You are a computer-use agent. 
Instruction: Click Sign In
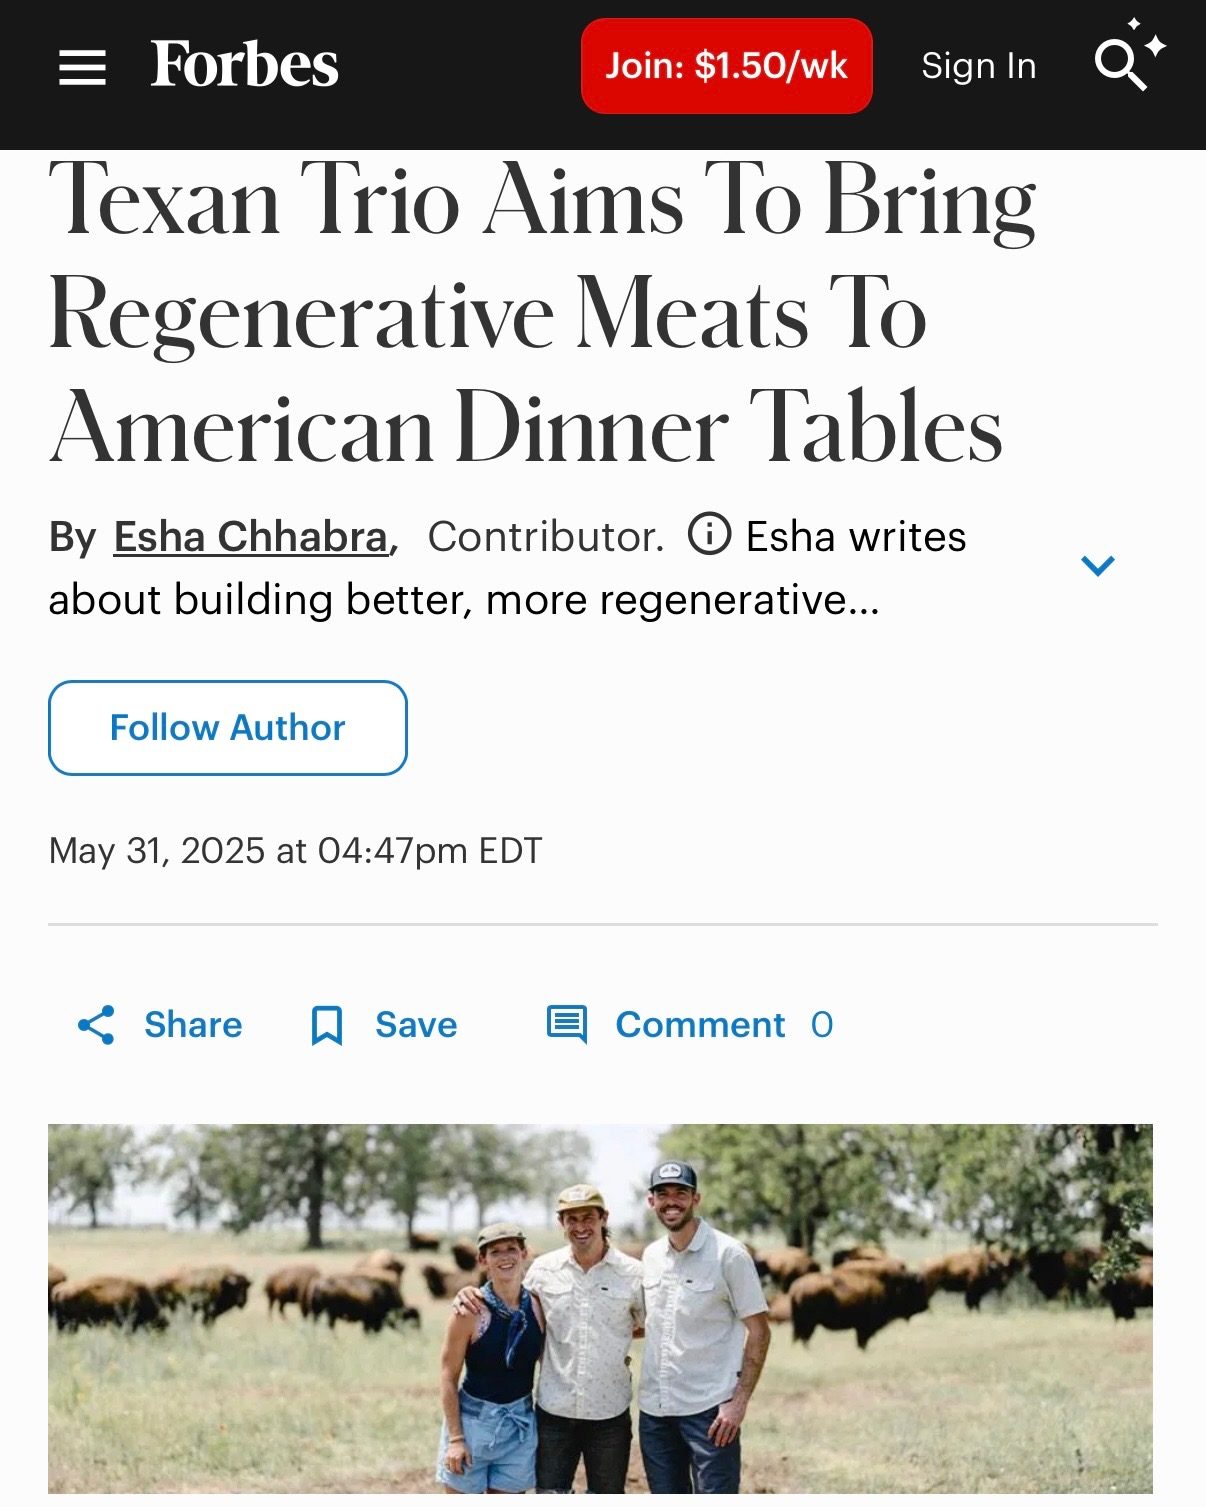tap(979, 66)
